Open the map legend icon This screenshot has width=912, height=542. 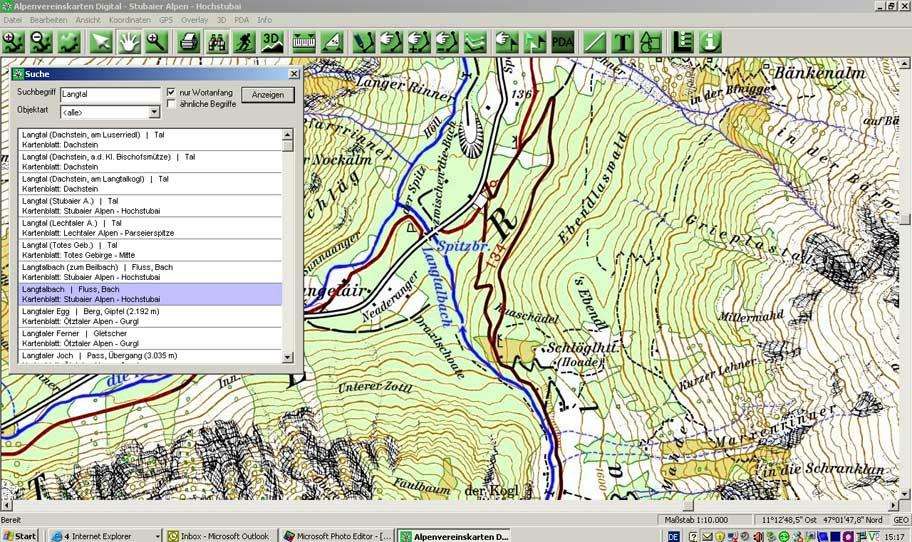tap(682, 42)
